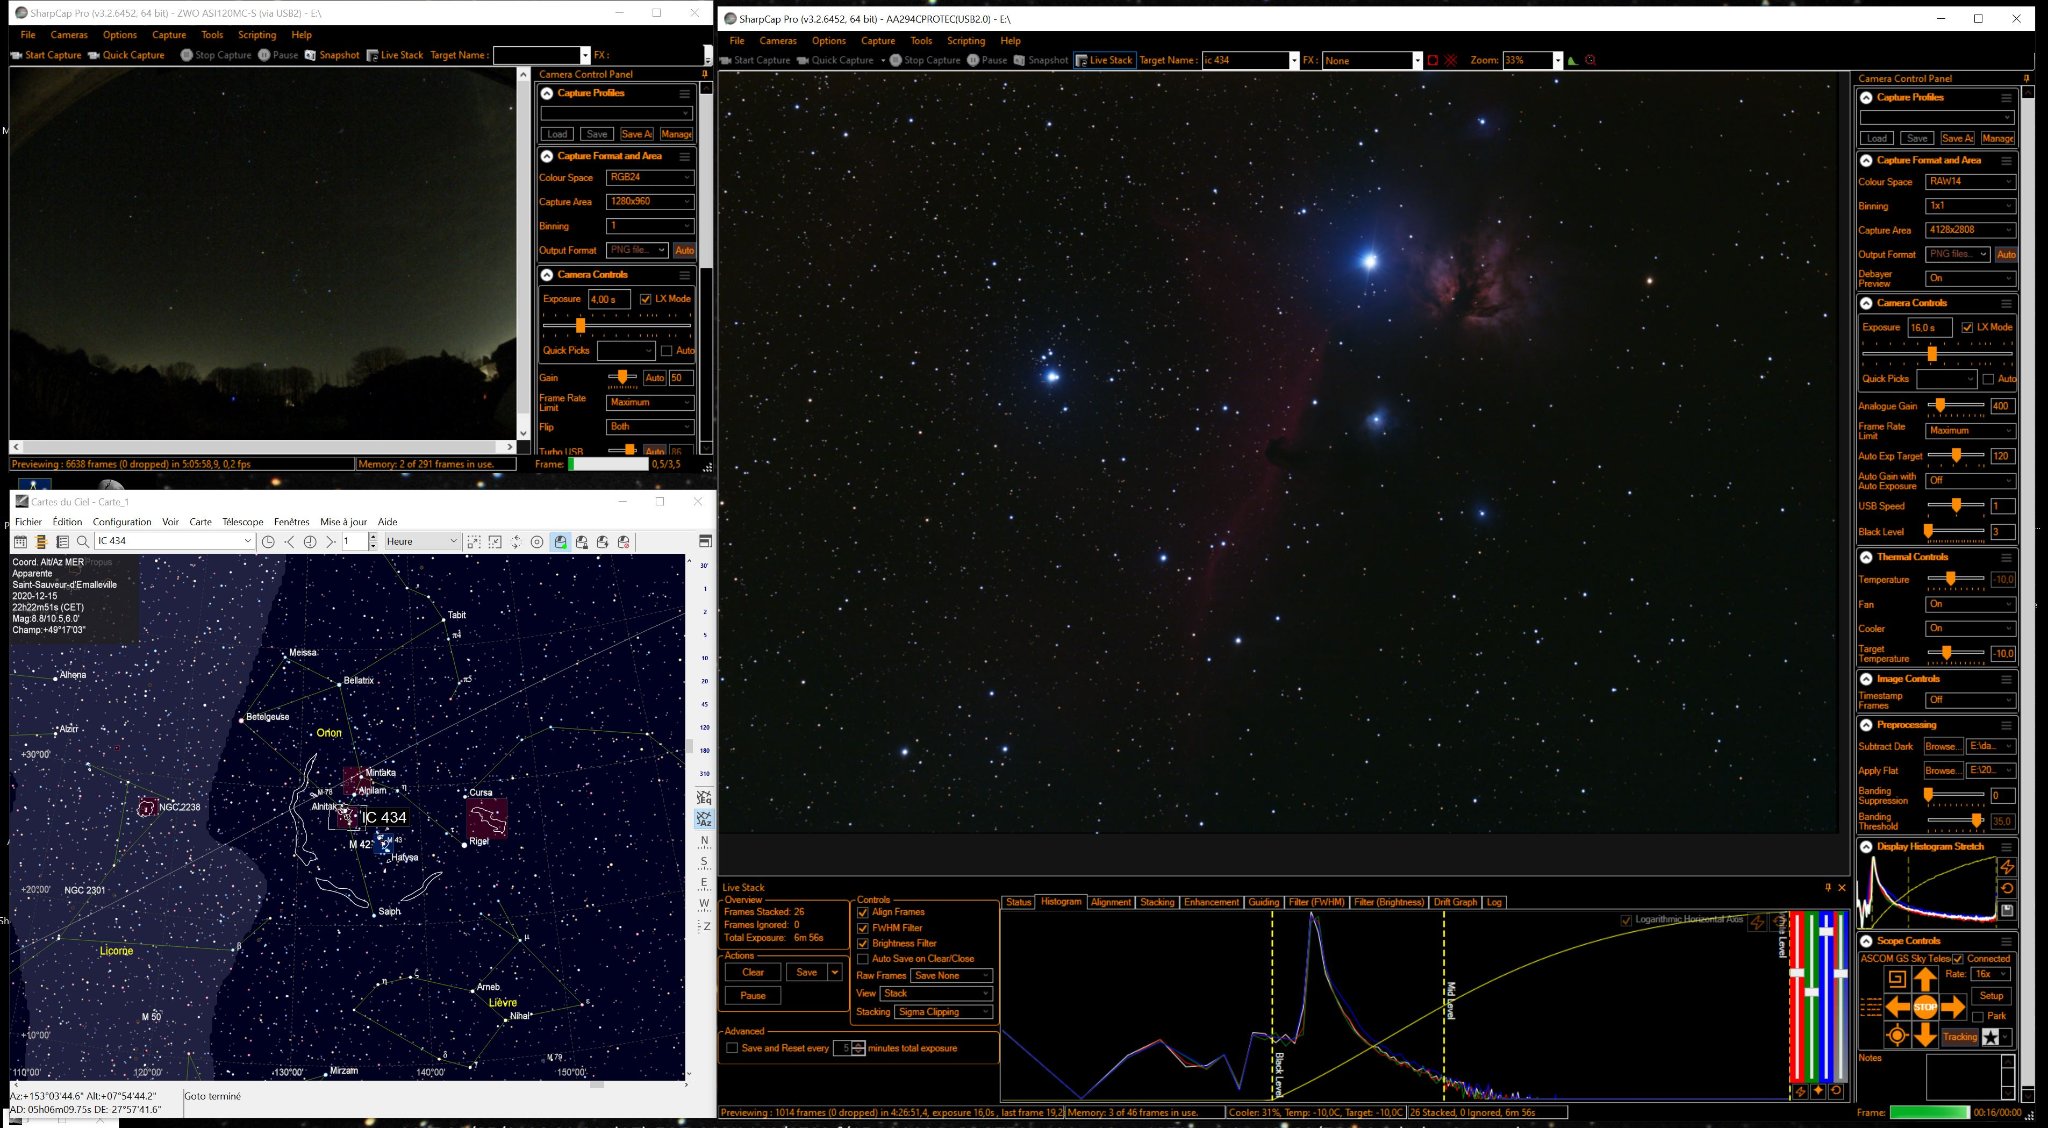The width and height of the screenshot is (2048, 1128).
Task: Close the Live Stack panel with the X icon
Action: [x=1842, y=887]
